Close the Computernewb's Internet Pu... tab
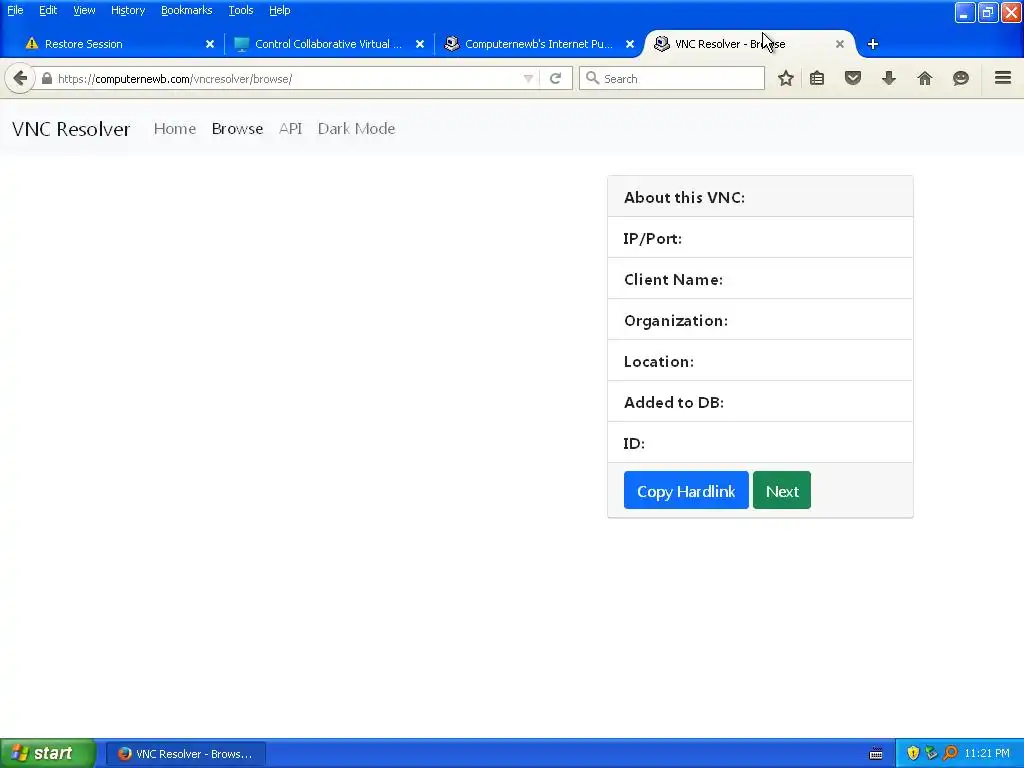Image resolution: width=1024 pixels, height=768 pixels. coord(630,44)
